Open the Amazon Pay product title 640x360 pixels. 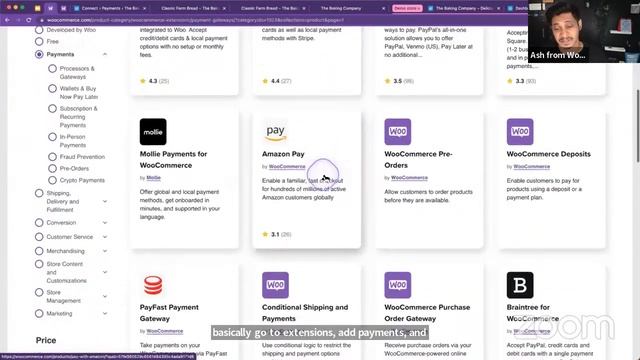point(283,154)
